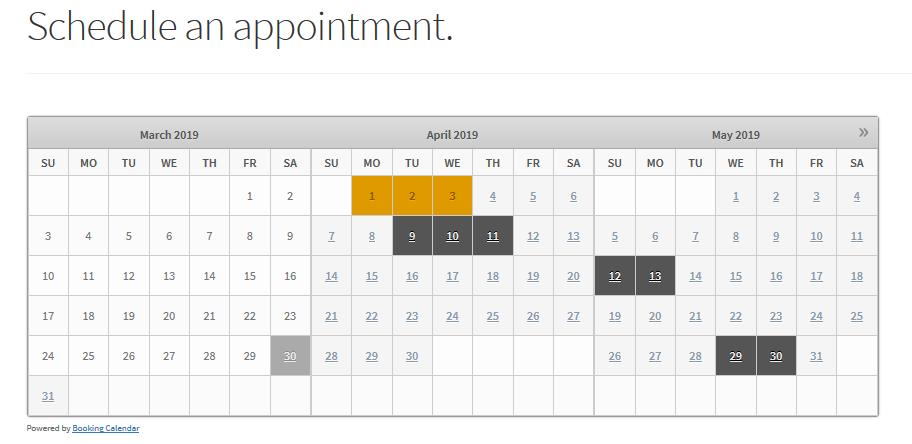Pick May 29 in the calendar
912x444 pixels.
pyautogui.click(x=736, y=356)
